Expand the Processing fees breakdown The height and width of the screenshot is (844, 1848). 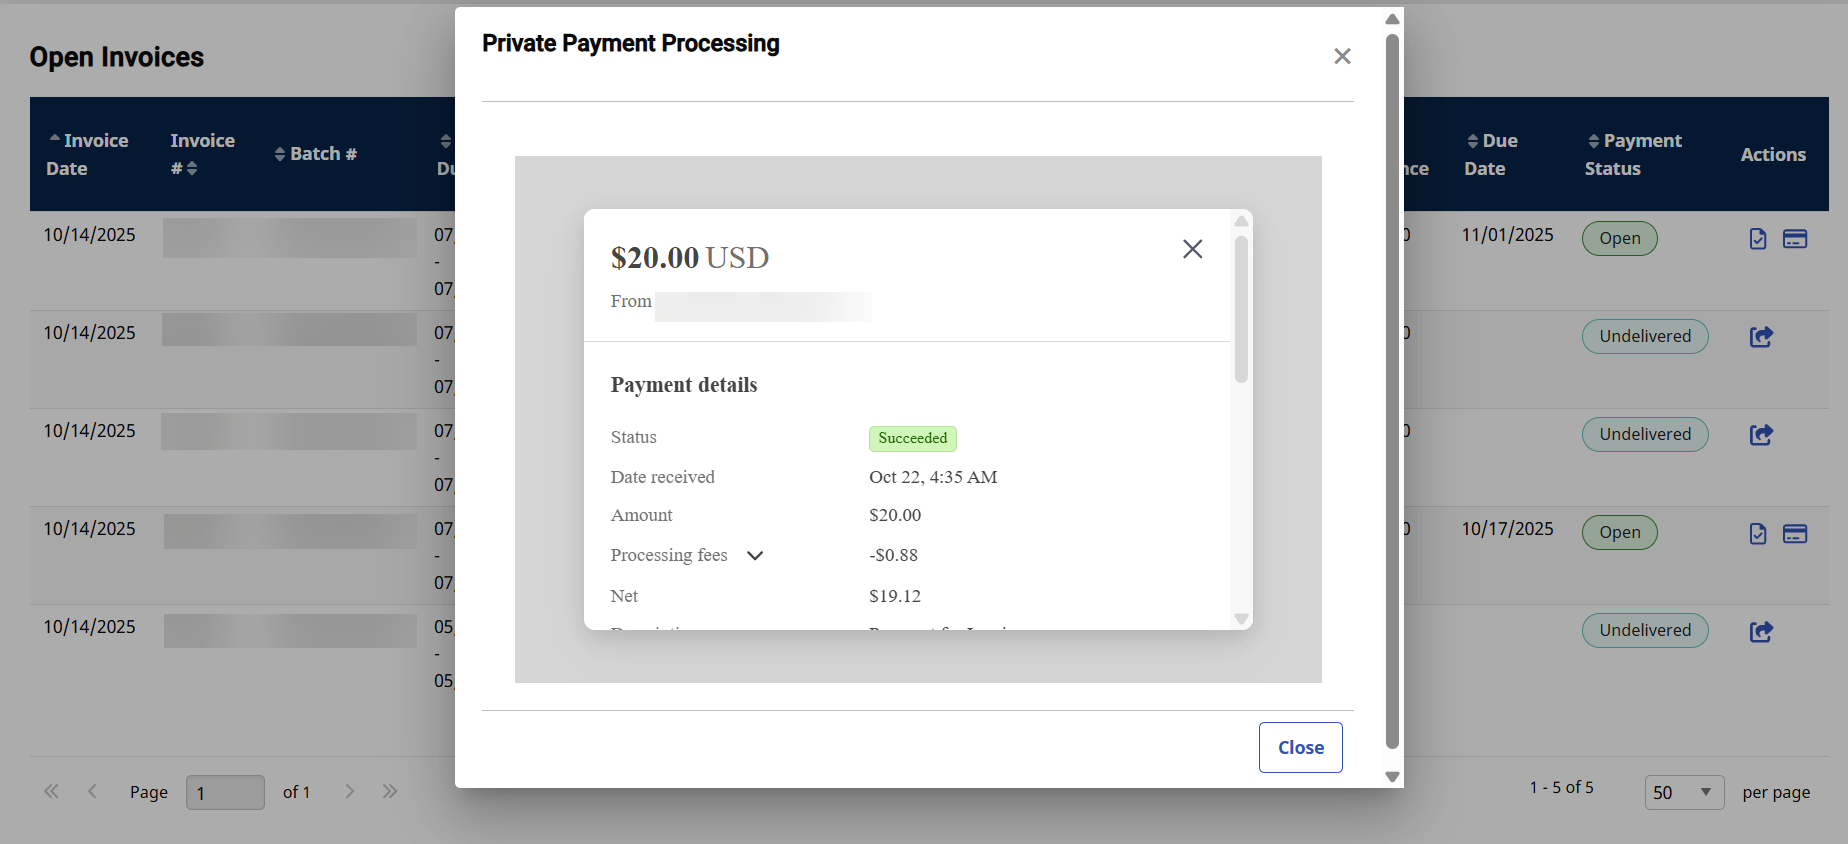pyautogui.click(x=755, y=556)
